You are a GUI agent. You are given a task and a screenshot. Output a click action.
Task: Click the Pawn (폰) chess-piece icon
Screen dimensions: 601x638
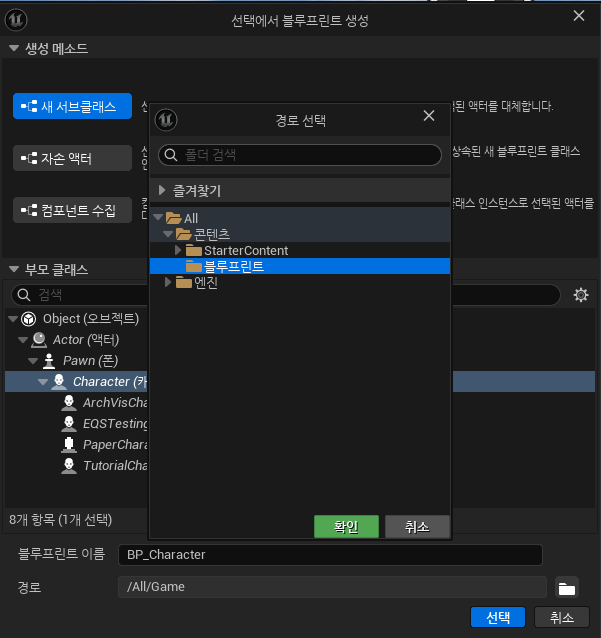[49, 361]
